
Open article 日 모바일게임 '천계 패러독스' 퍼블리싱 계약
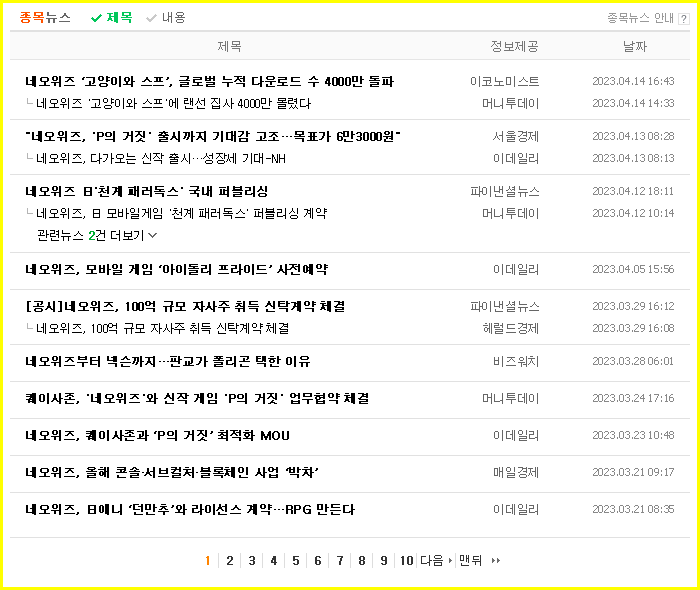(x=181, y=213)
